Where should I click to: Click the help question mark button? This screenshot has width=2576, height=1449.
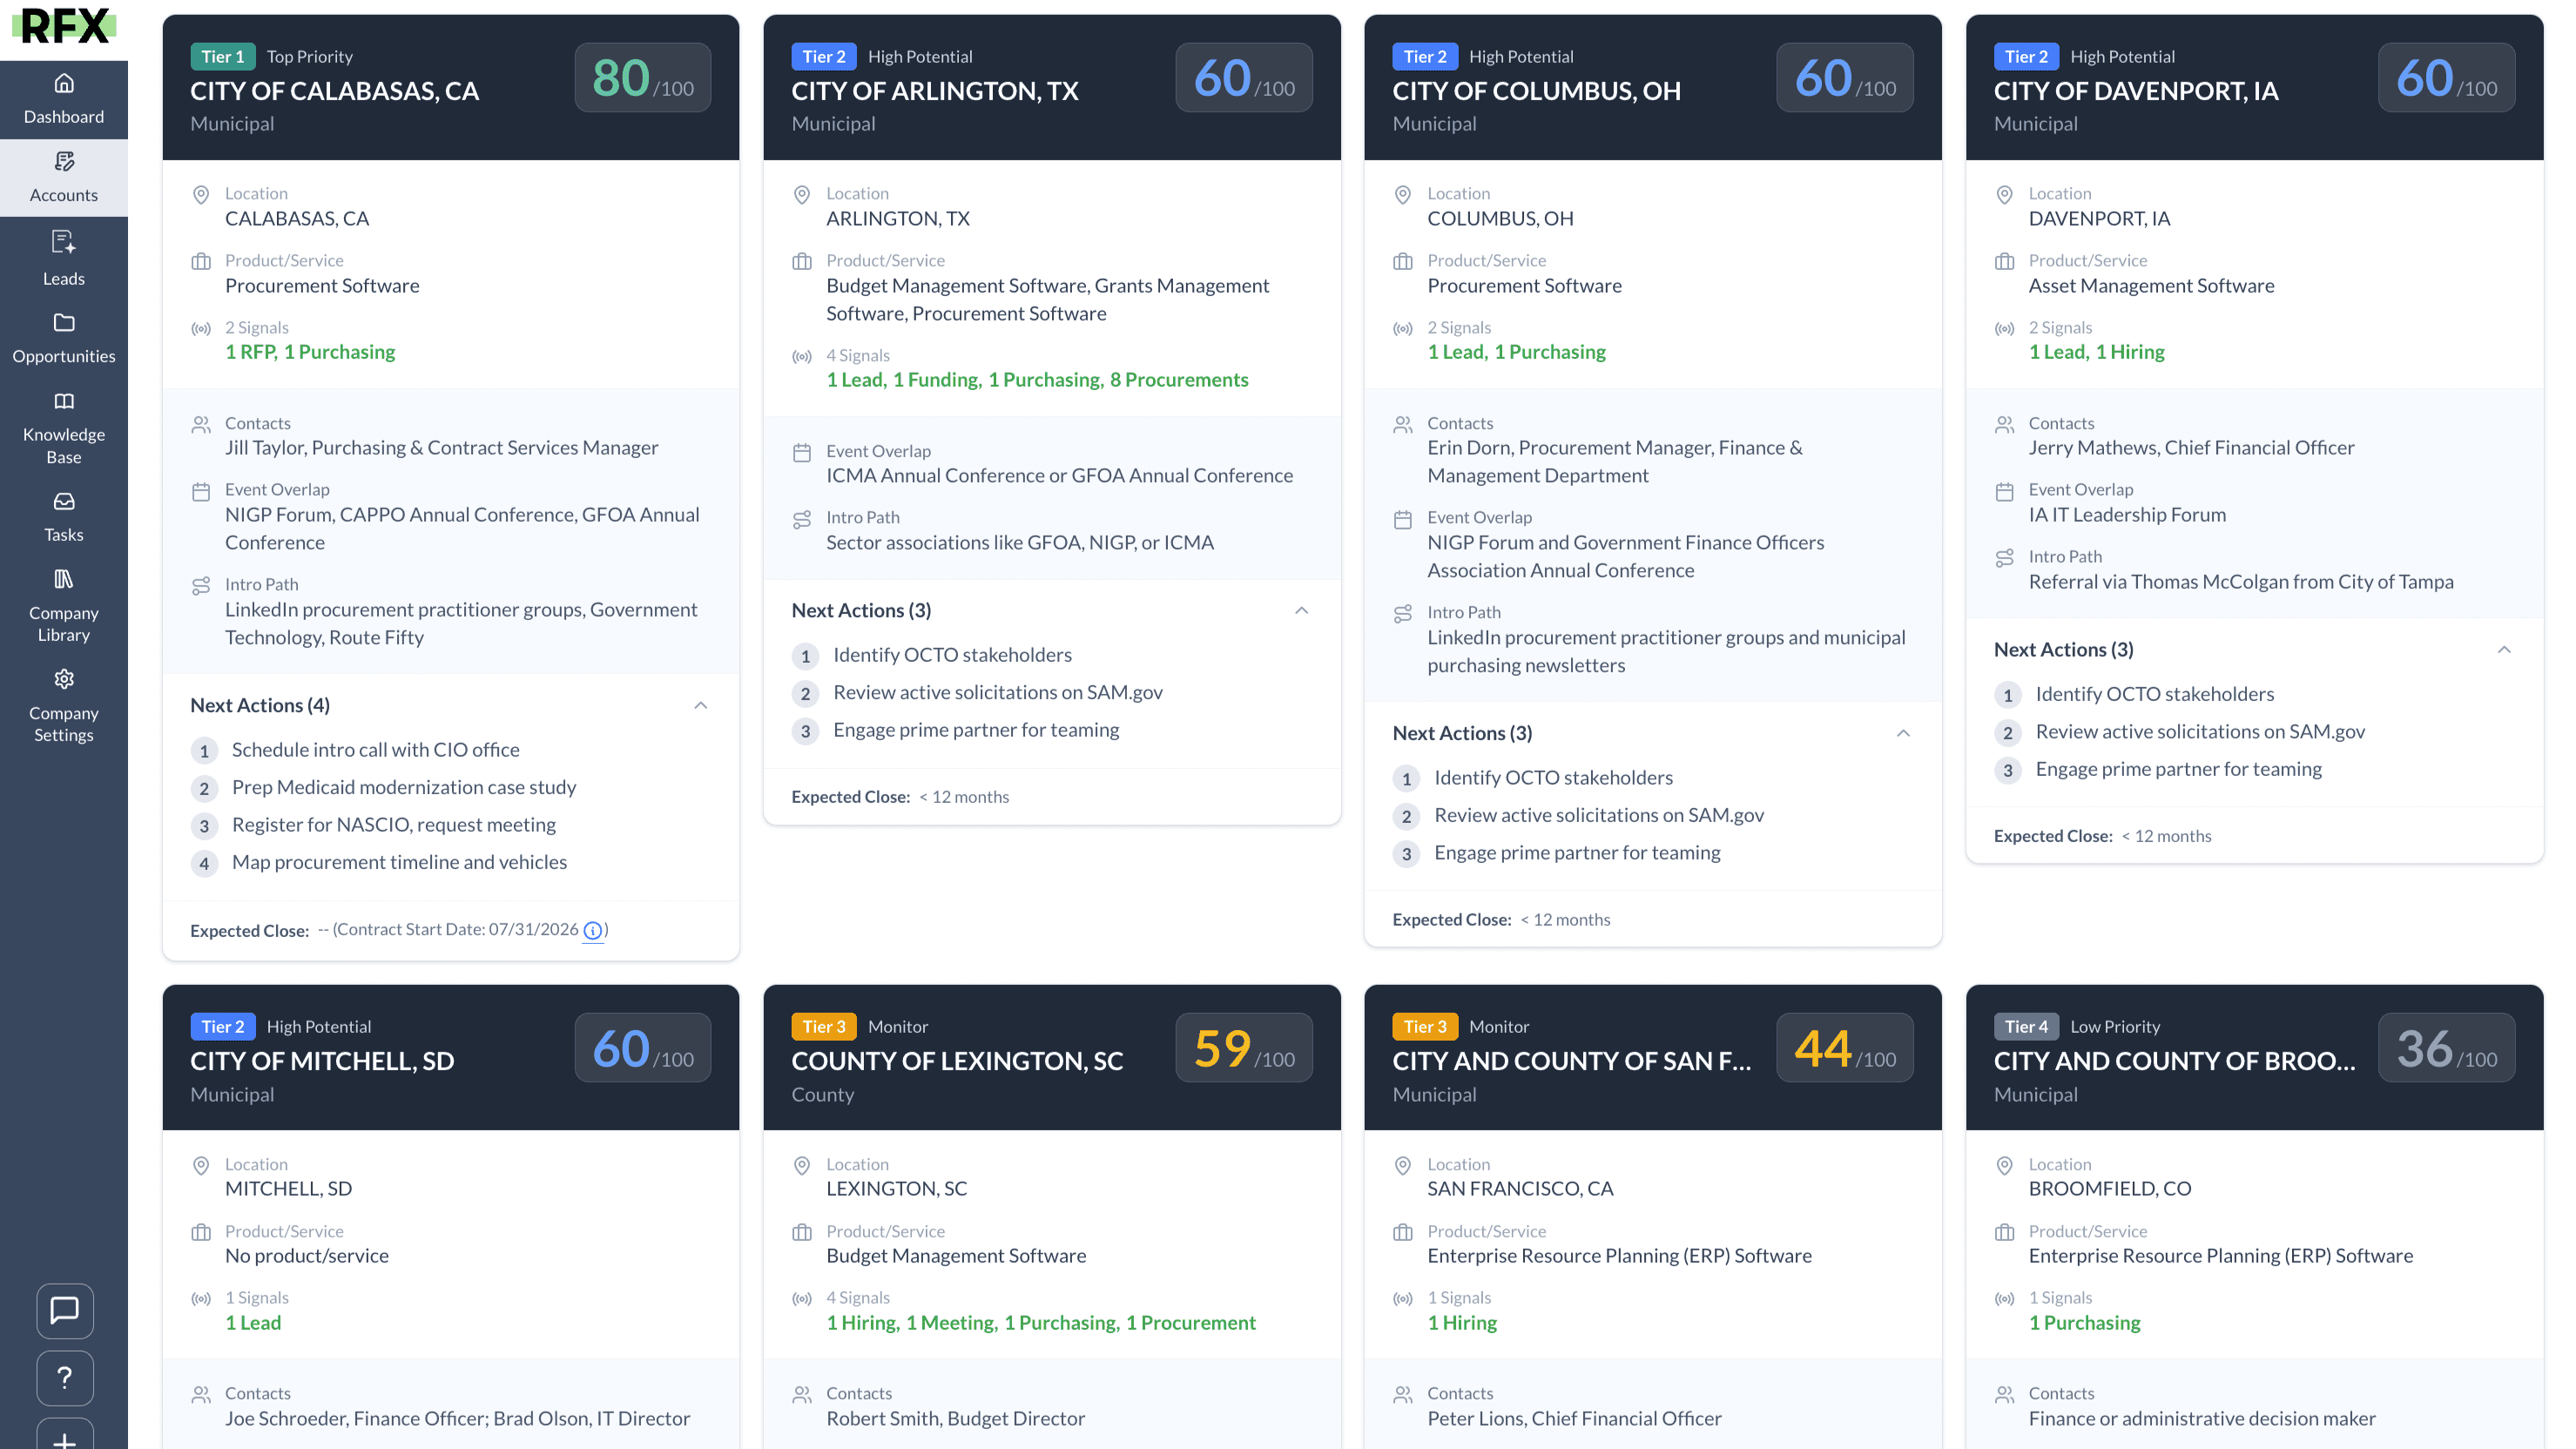[x=65, y=1377]
